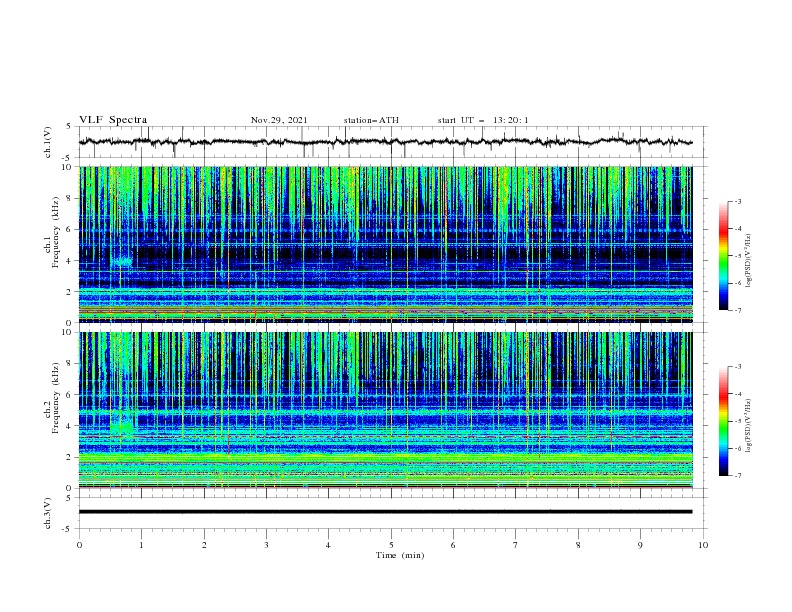This screenshot has height=612, width=792.
Task: Select the upper "log(PSD)(V²/Hz)" color bar label
Action: pos(748,261)
